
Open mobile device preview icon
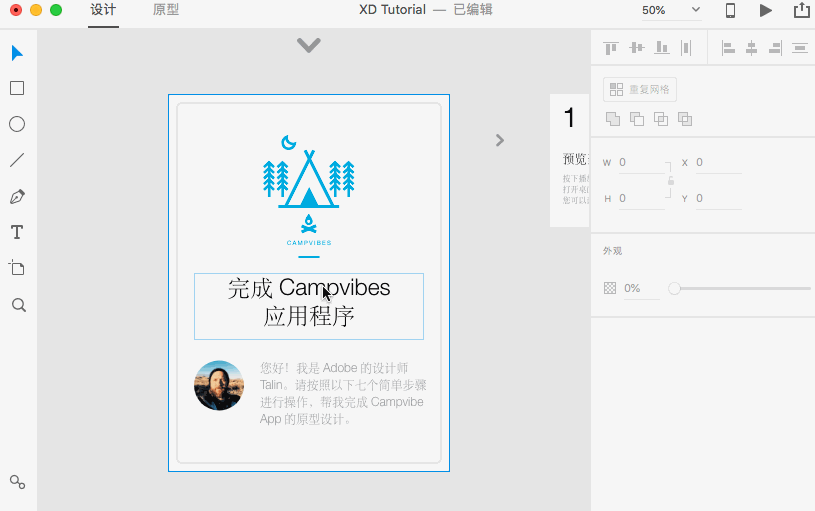(730, 10)
